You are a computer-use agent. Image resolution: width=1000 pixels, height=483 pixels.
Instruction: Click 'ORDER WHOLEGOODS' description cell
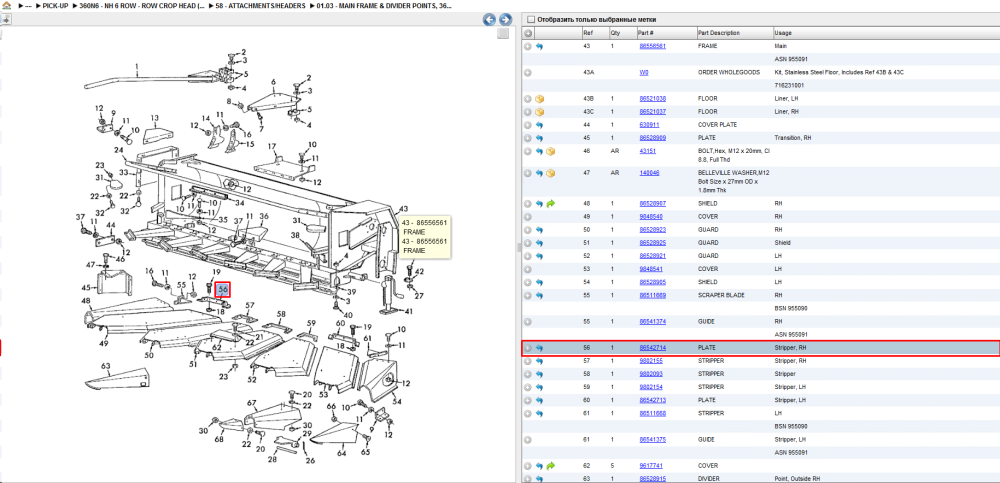[728, 73]
